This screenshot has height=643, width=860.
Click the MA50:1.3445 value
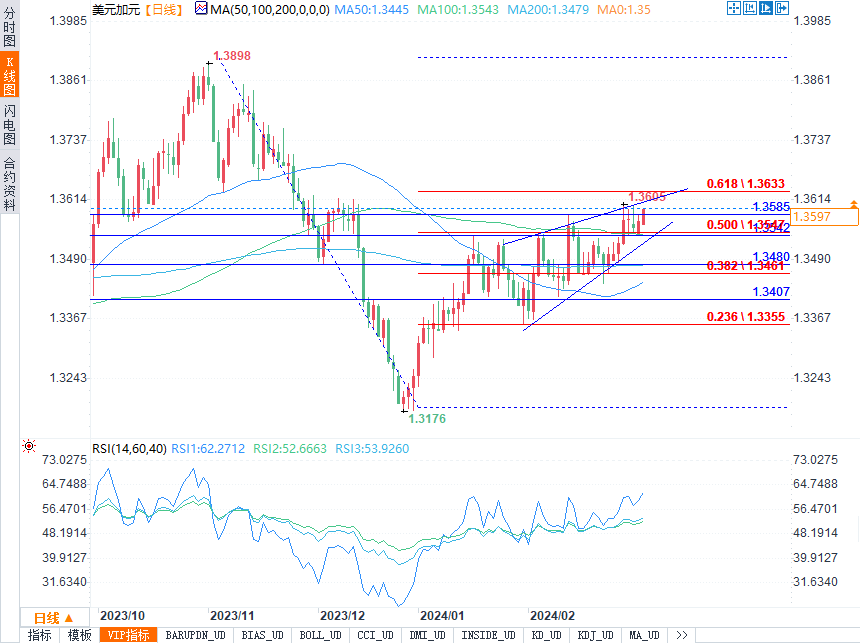click(x=371, y=9)
